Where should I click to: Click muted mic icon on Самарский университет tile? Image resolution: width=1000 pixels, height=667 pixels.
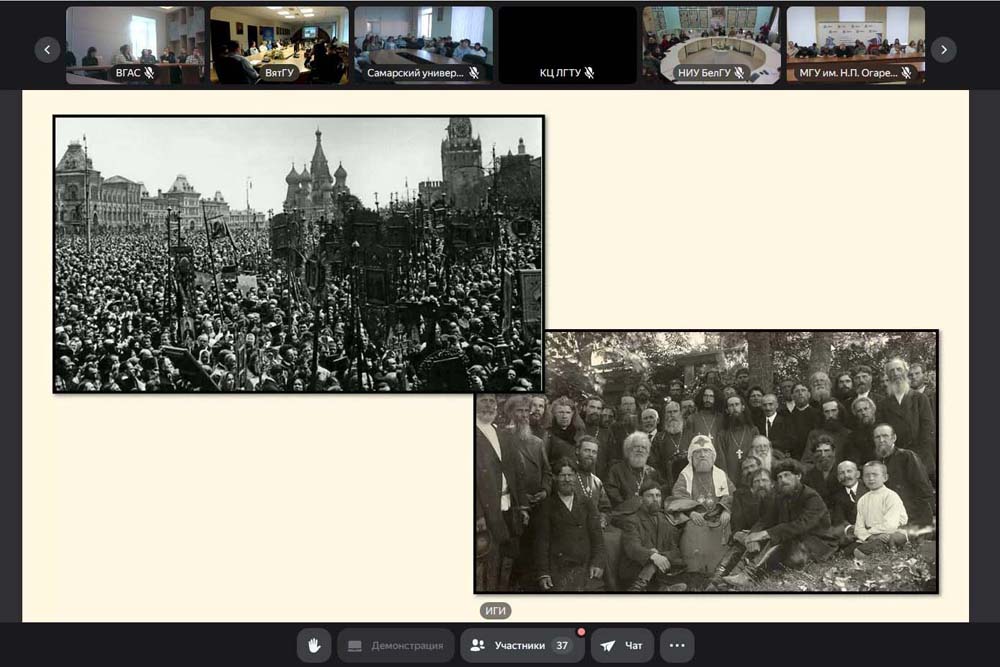pyautogui.click(x=474, y=73)
